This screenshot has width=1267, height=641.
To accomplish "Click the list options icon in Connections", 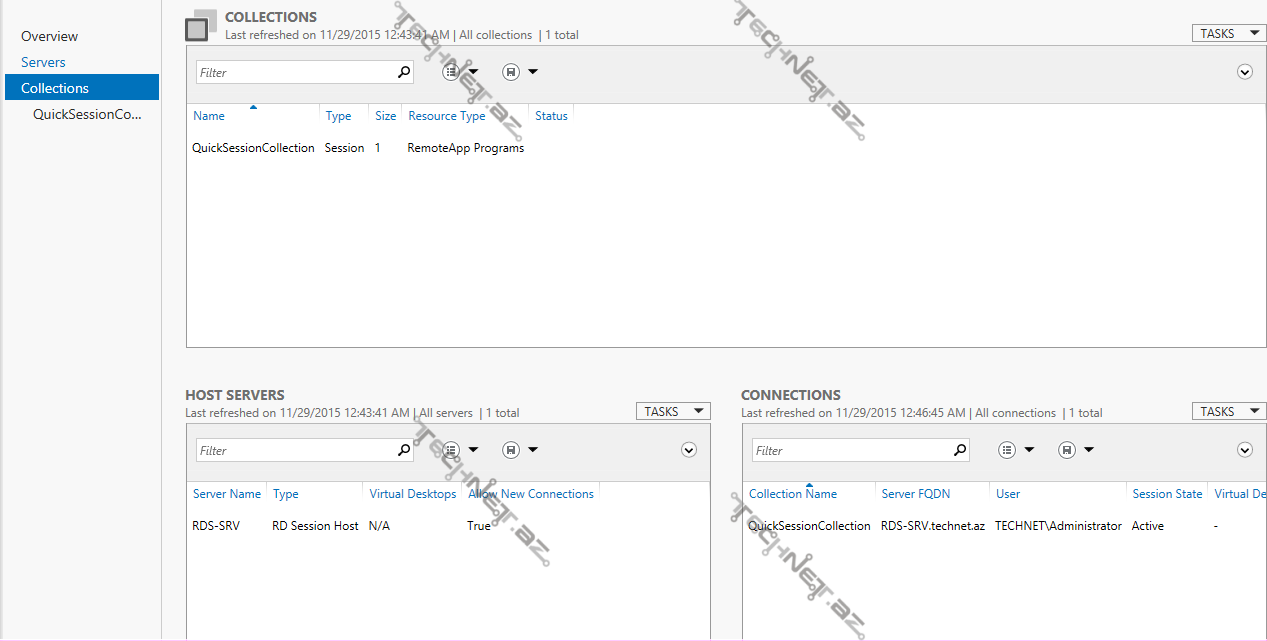I will [1008, 450].
